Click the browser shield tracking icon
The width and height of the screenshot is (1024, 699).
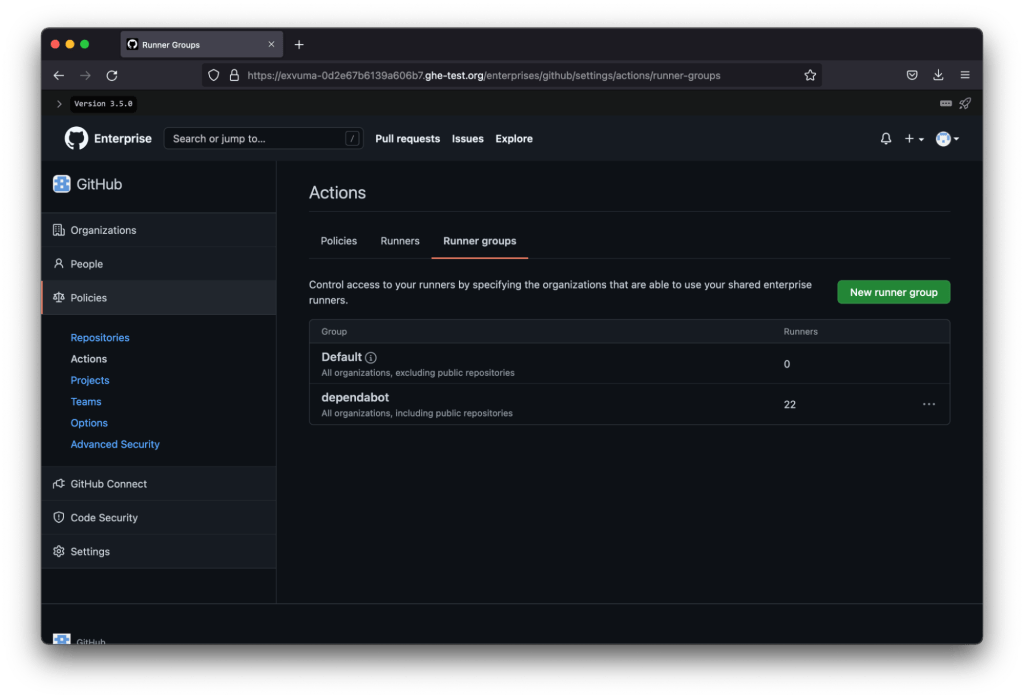point(211,75)
